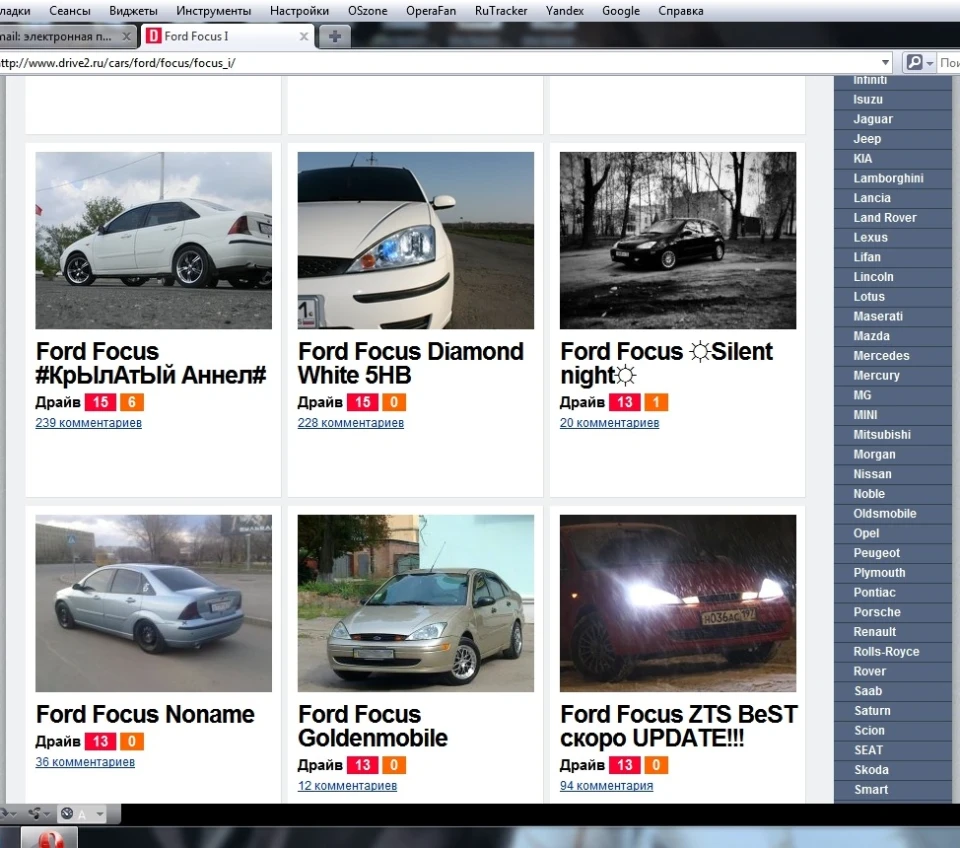Select Jeep in the brand sidebar
Image resolution: width=960 pixels, height=848 pixels.
(893, 139)
